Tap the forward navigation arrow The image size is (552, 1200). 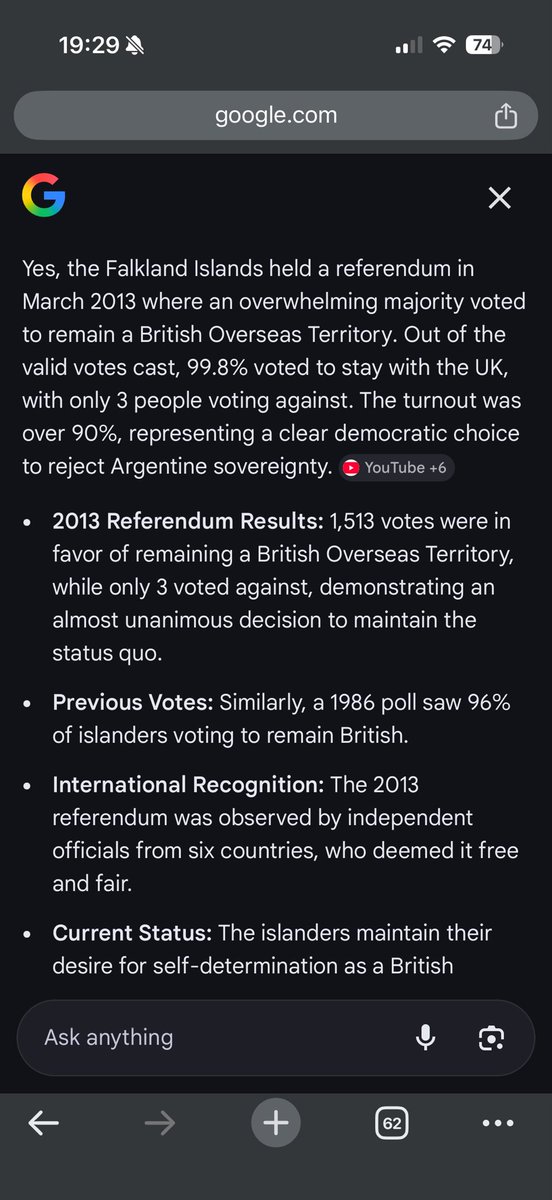(x=159, y=1124)
